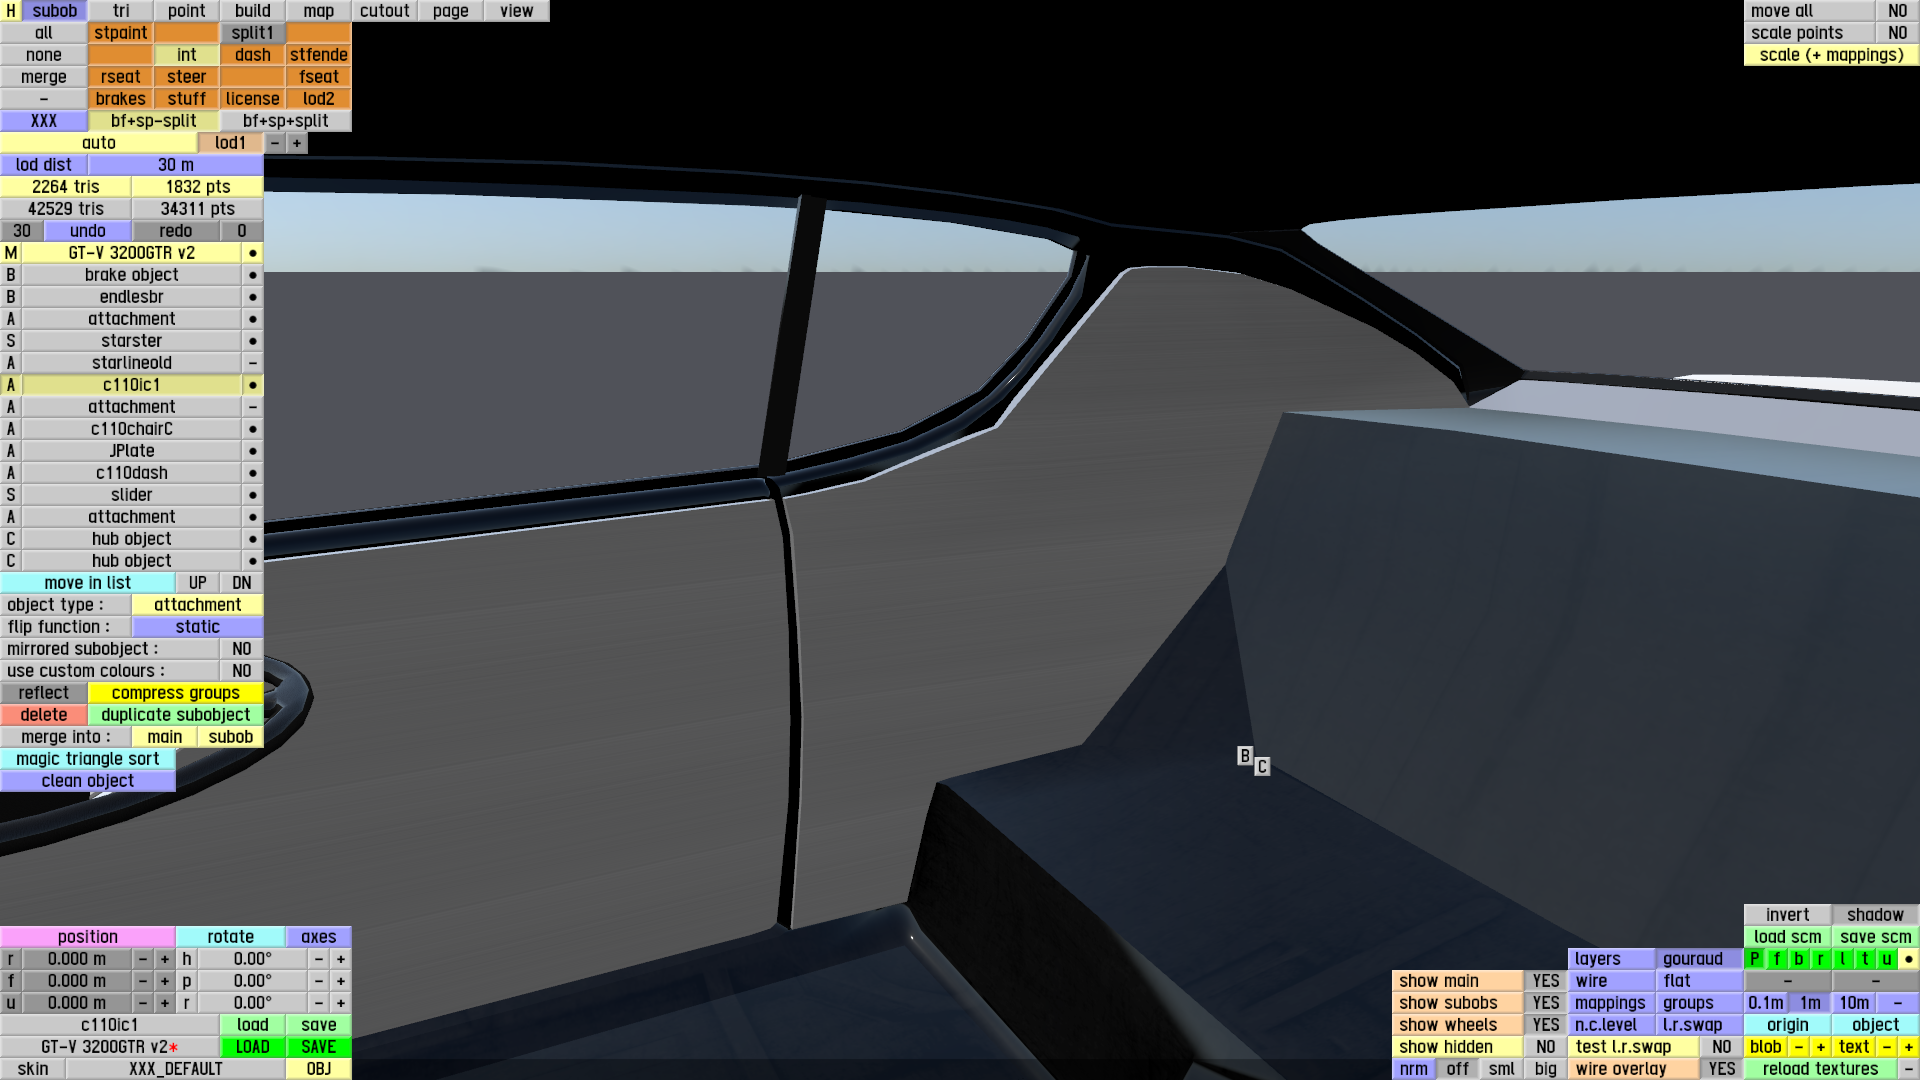
Task: Select the orange brakes group swatch
Action: pos(120,99)
